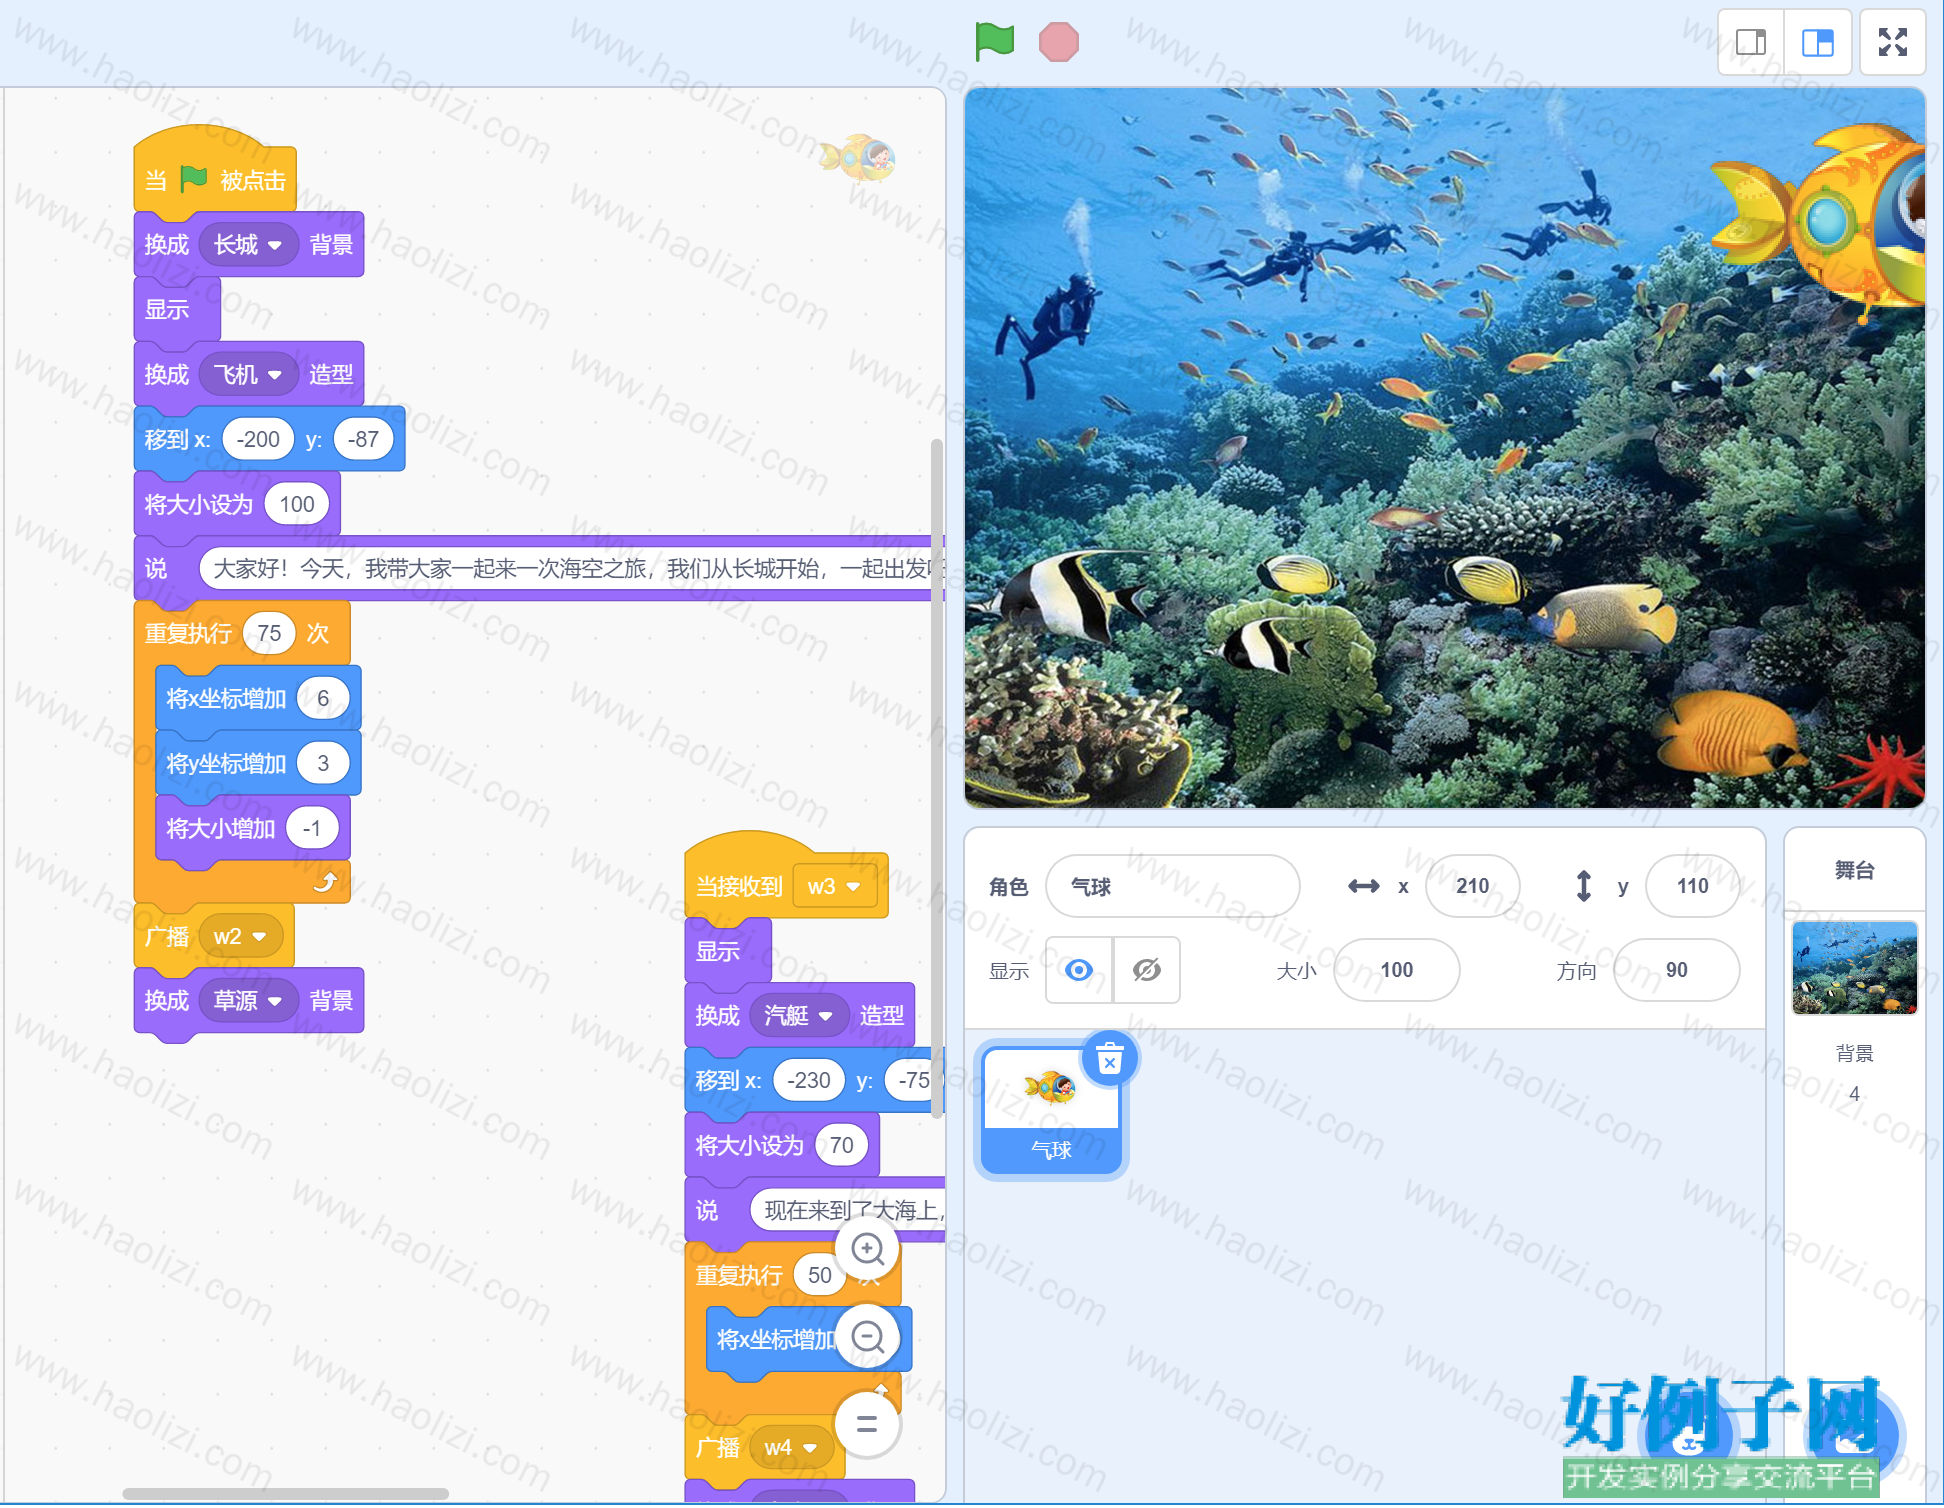
Task: Click the 当绿旗被点击 hat block
Action: [215, 172]
